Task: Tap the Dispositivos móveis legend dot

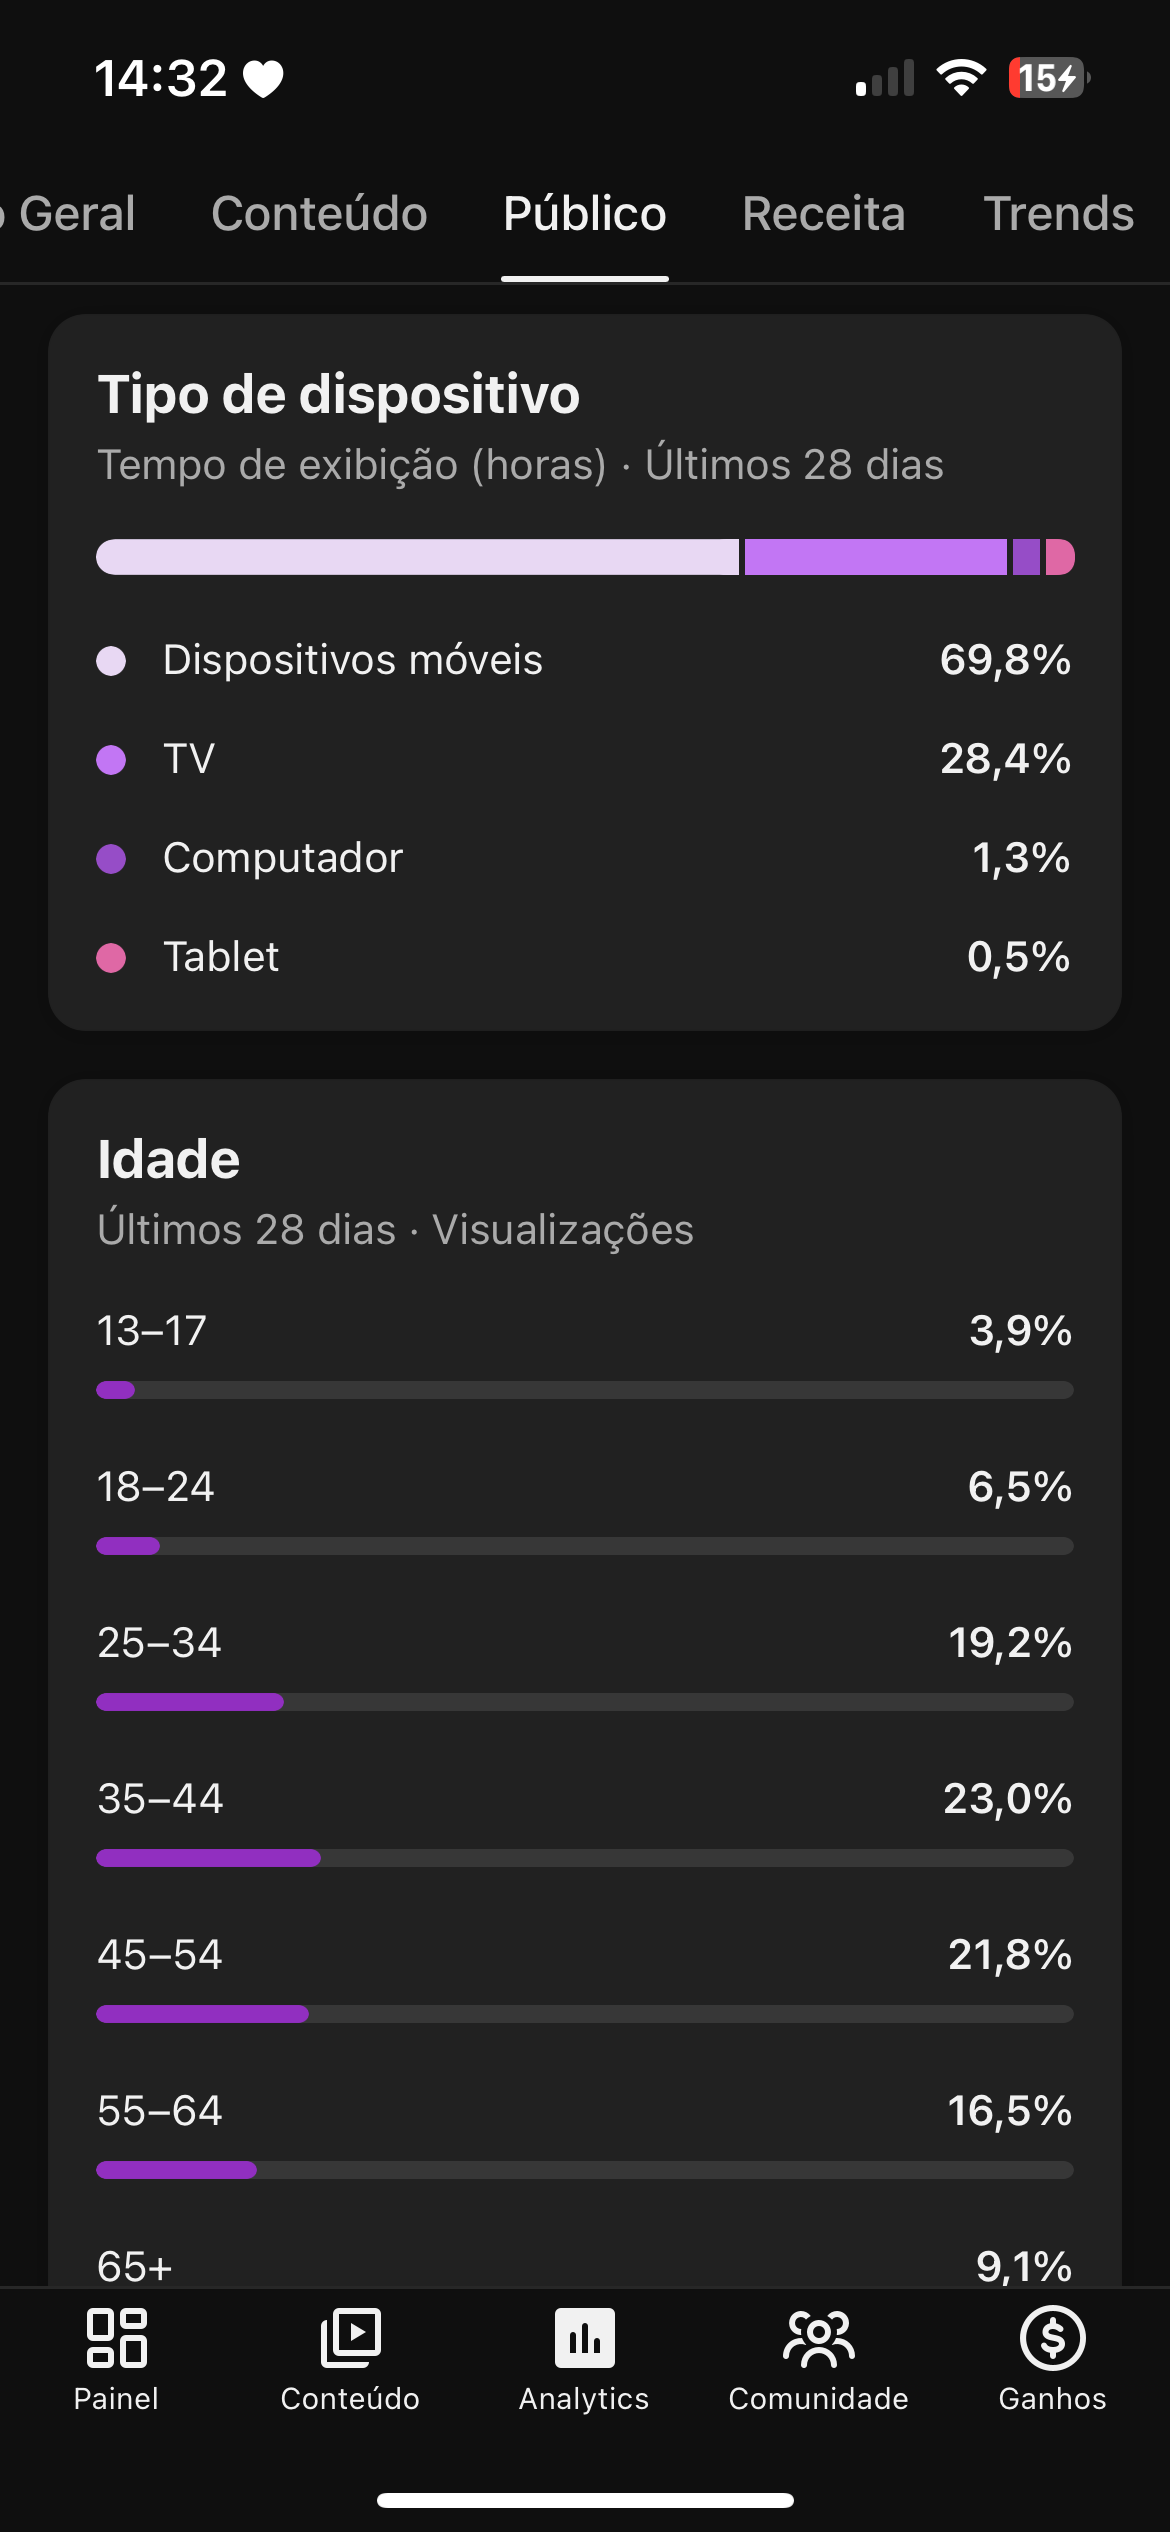Action: (111, 661)
